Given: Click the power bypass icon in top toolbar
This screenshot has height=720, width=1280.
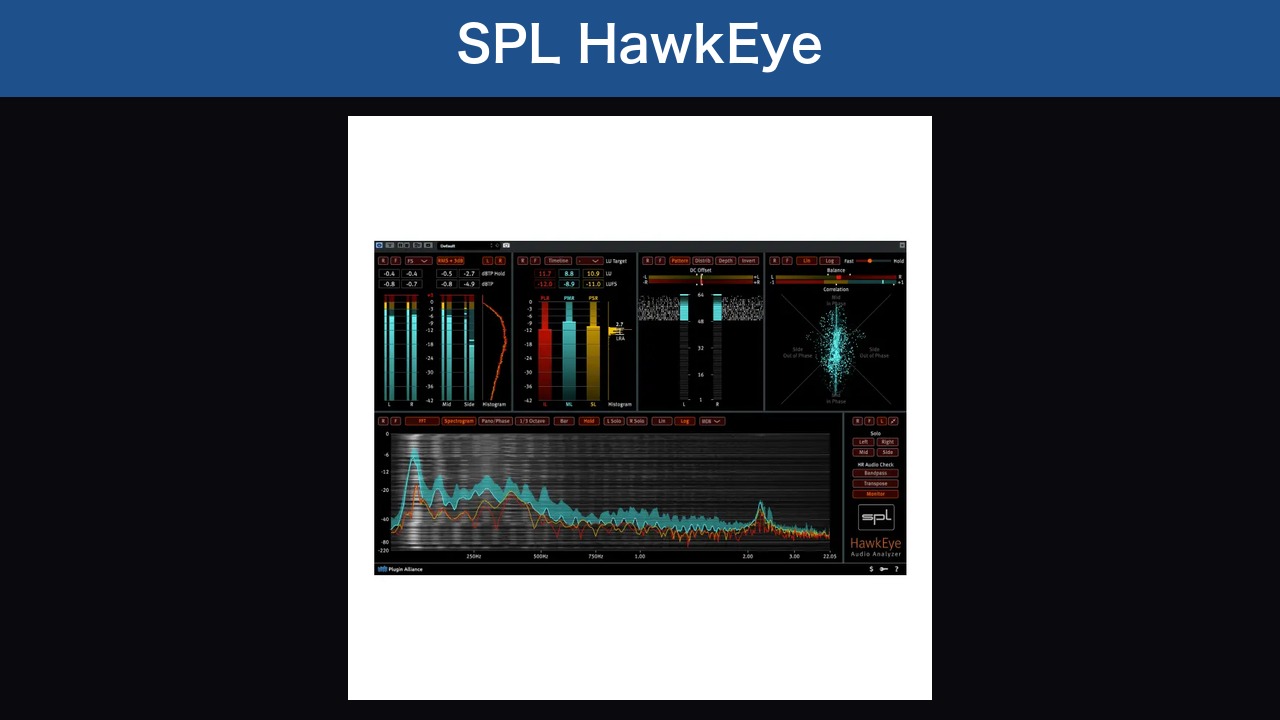Looking at the screenshot, I should [x=379, y=245].
